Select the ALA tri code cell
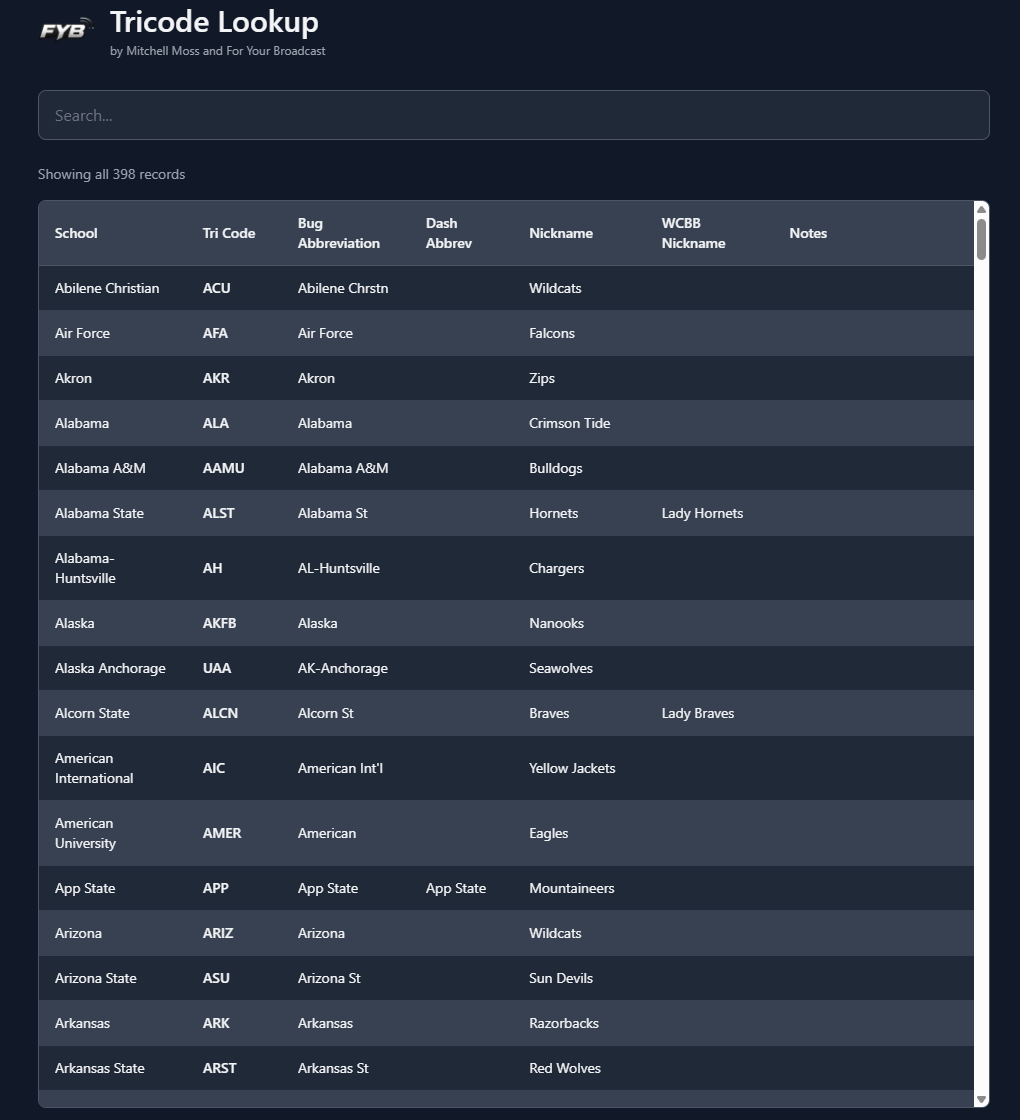1020x1120 pixels. tap(216, 423)
